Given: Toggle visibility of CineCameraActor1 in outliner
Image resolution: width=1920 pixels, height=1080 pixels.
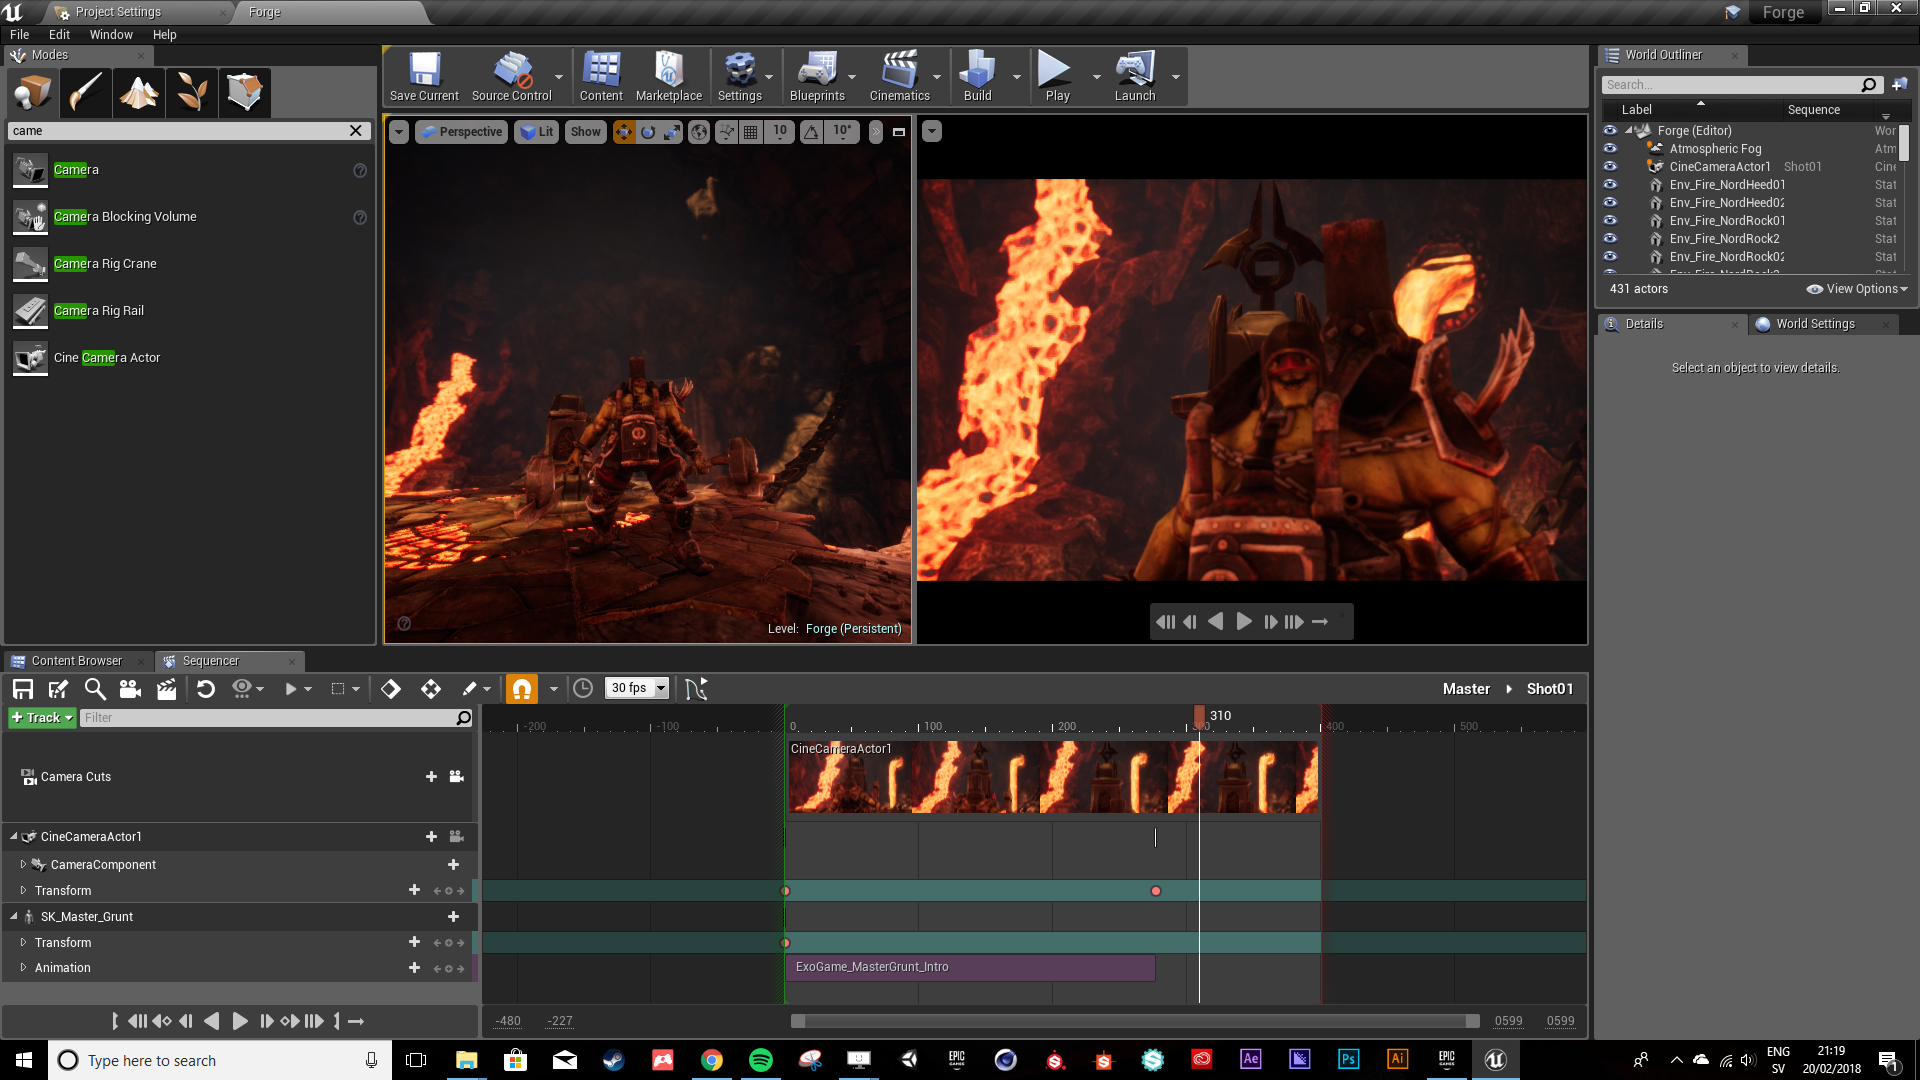Looking at the screenshot, I should coord(1610,167).
